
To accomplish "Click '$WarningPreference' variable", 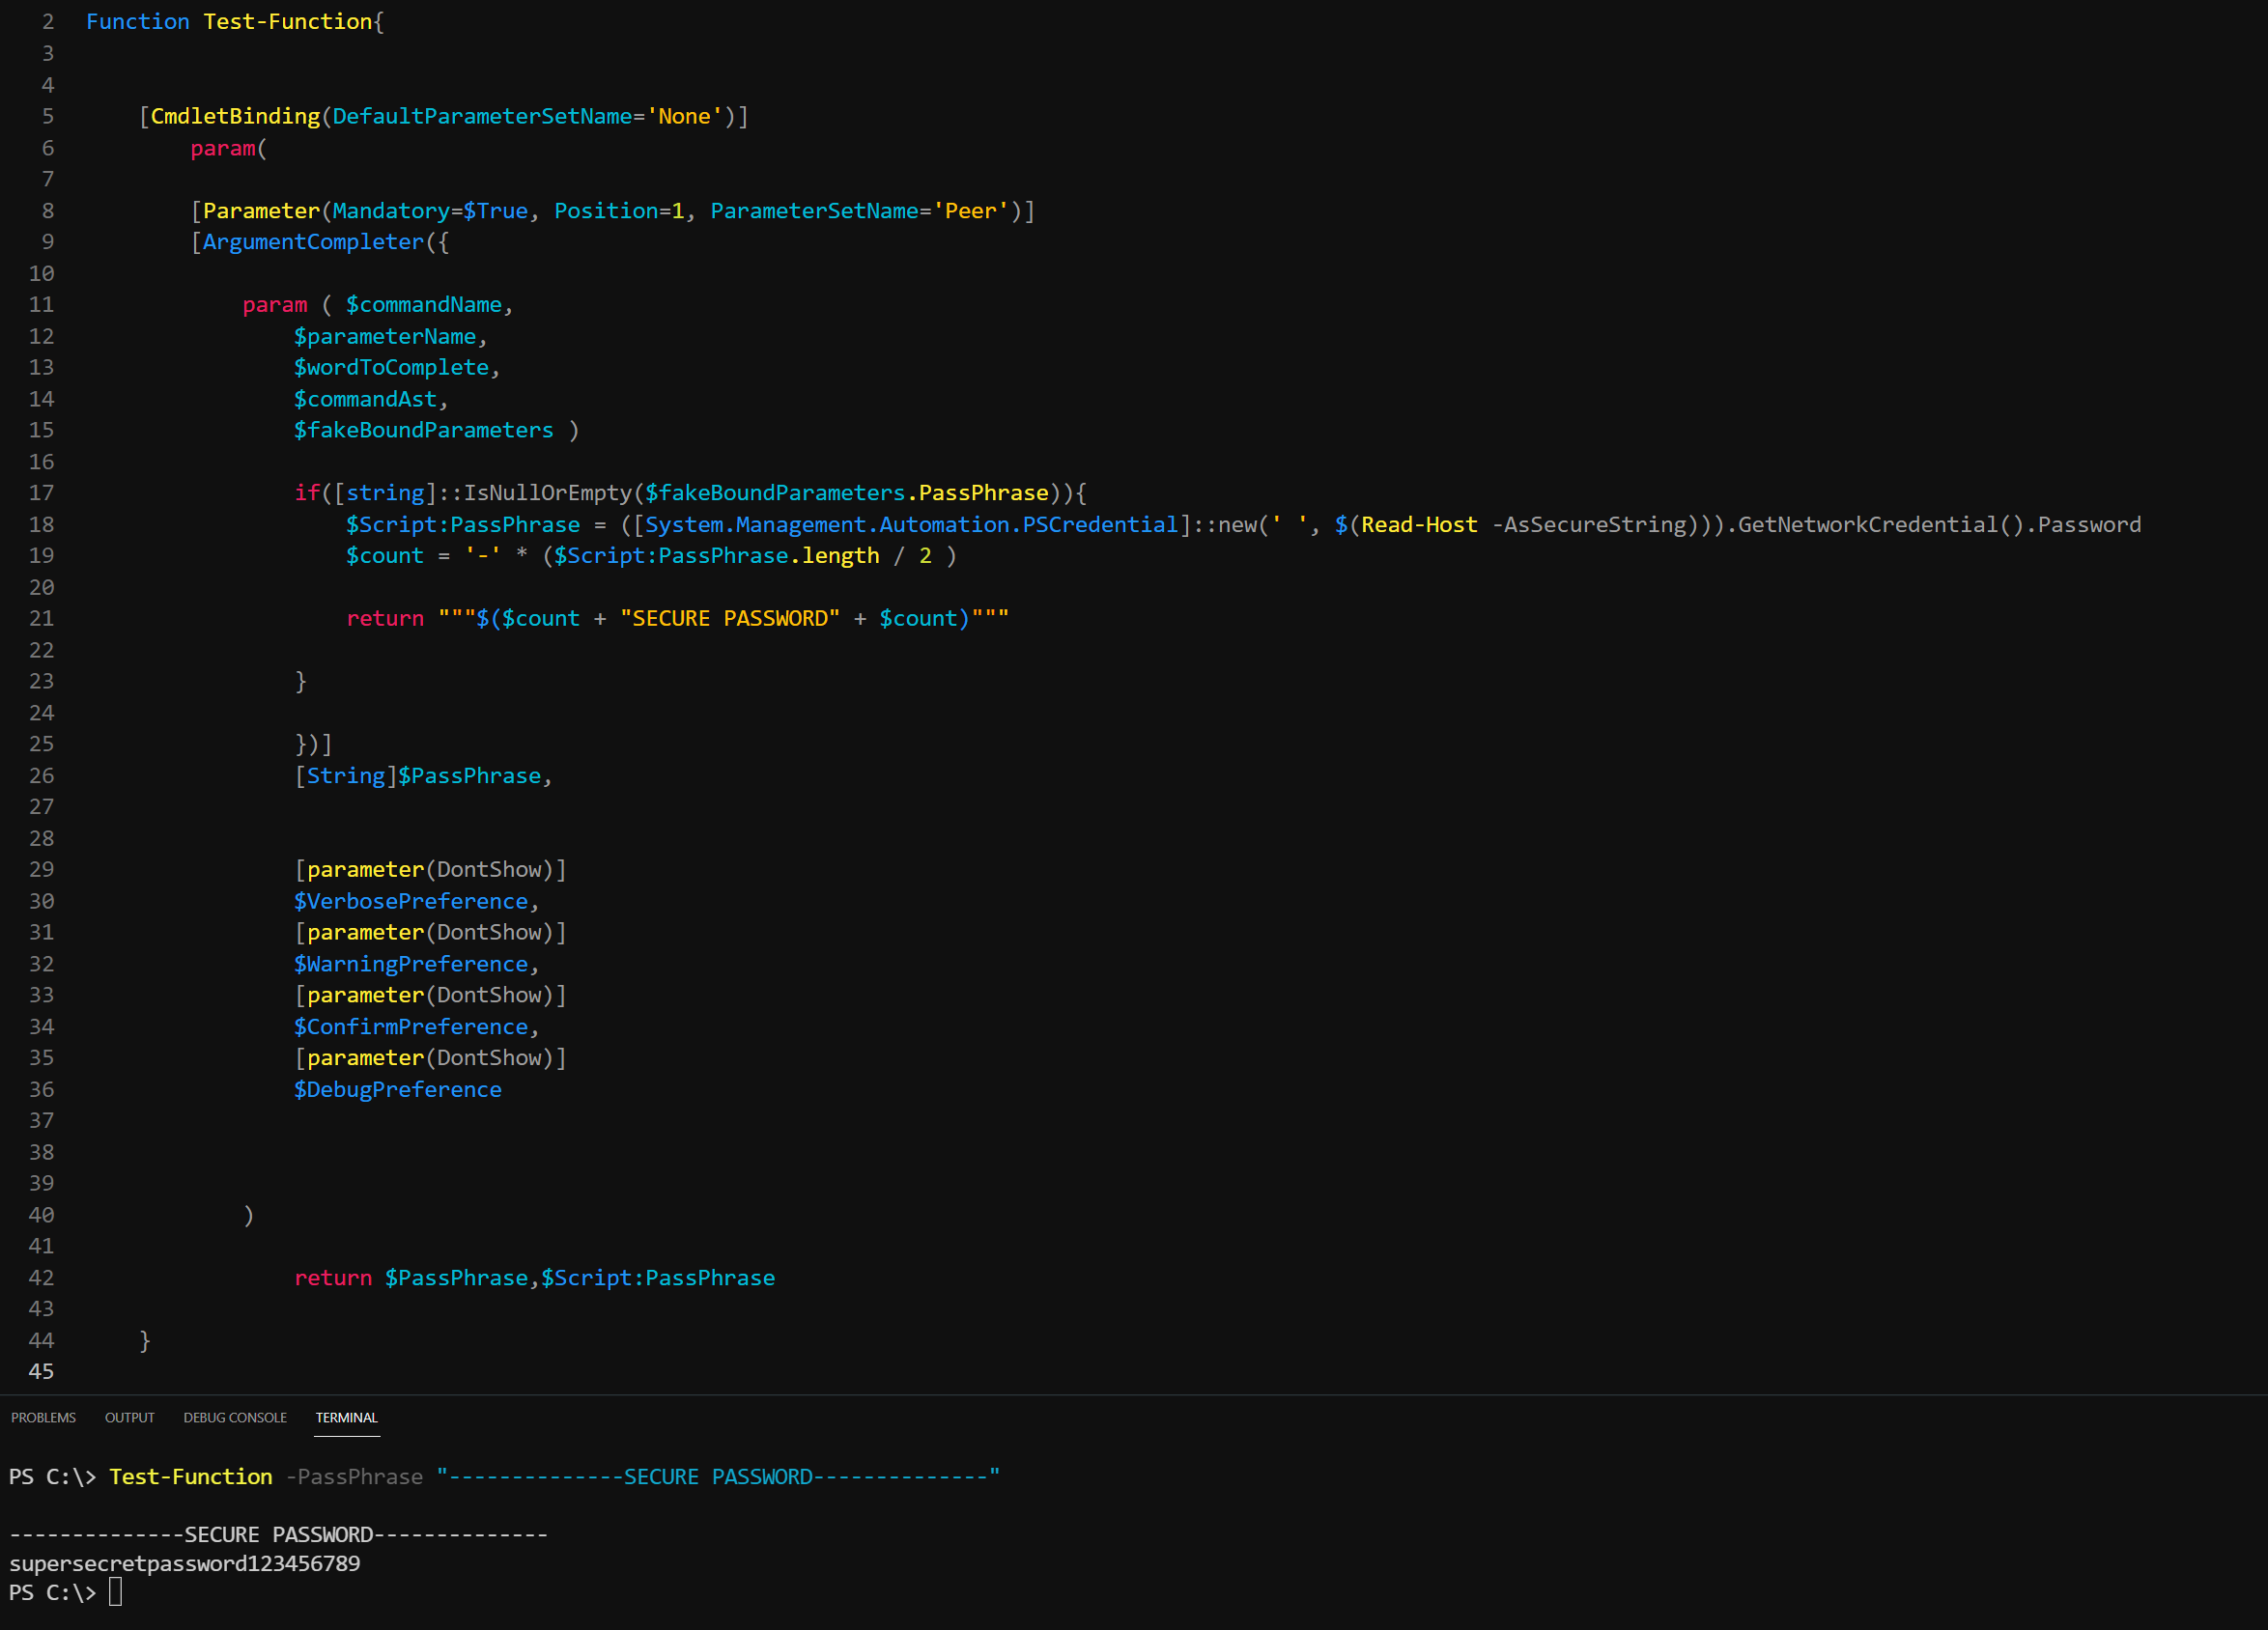I will [411, 963].
